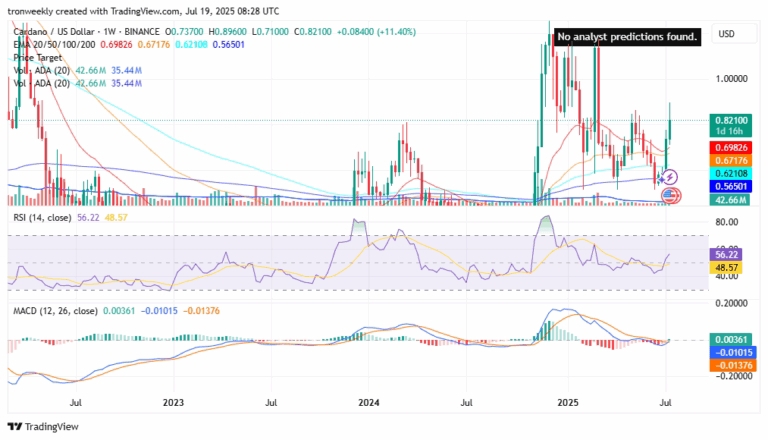Click the orange 0.67176 EMA price label
Screen dimensions: 768x440
pos(734,160)
